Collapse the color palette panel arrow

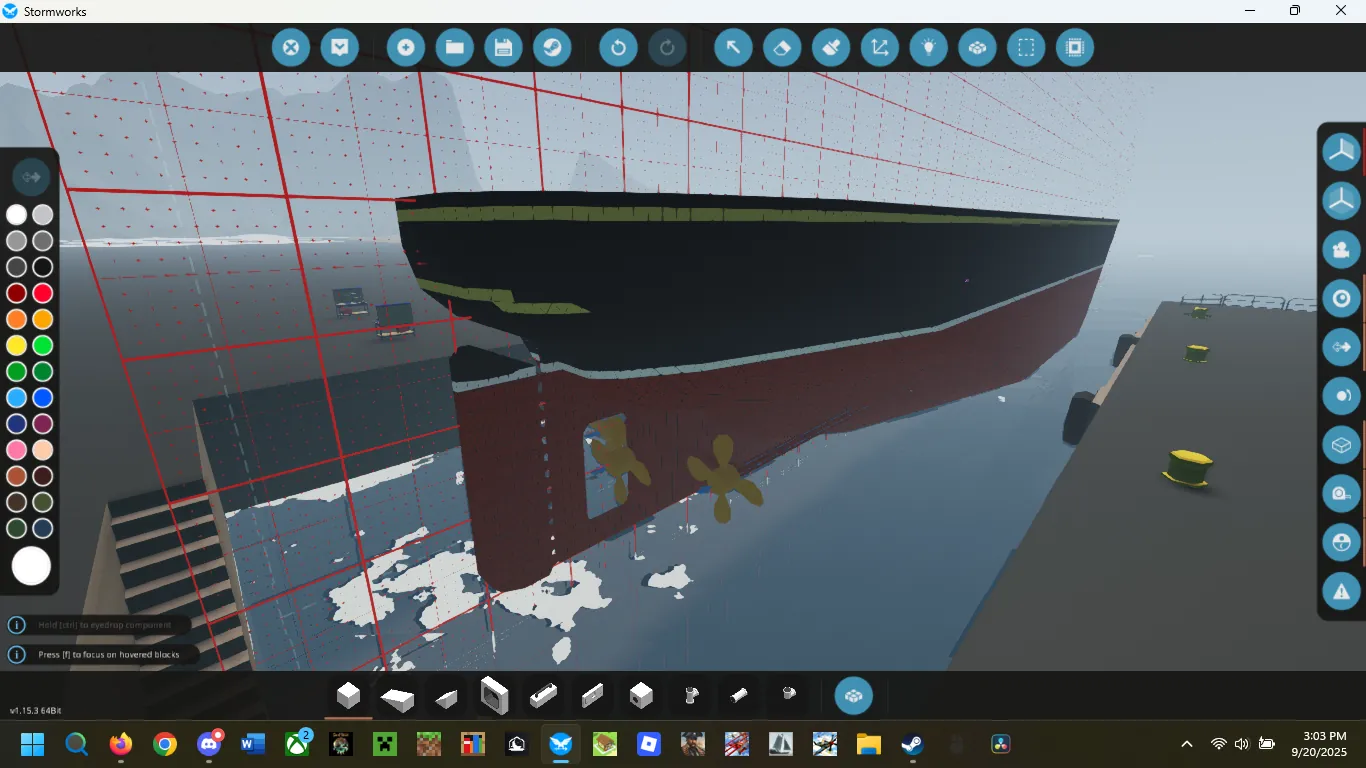[x=30, y=177]
